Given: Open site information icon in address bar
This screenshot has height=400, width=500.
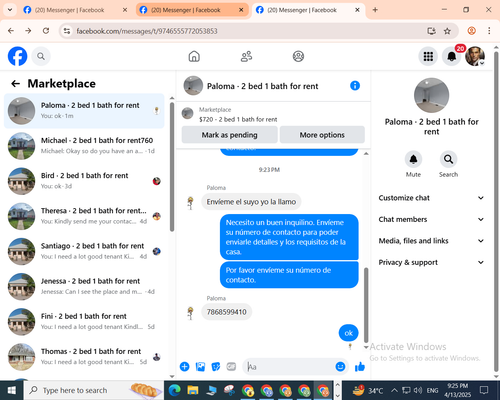Looking at the screenshot, I should (67, 31).
